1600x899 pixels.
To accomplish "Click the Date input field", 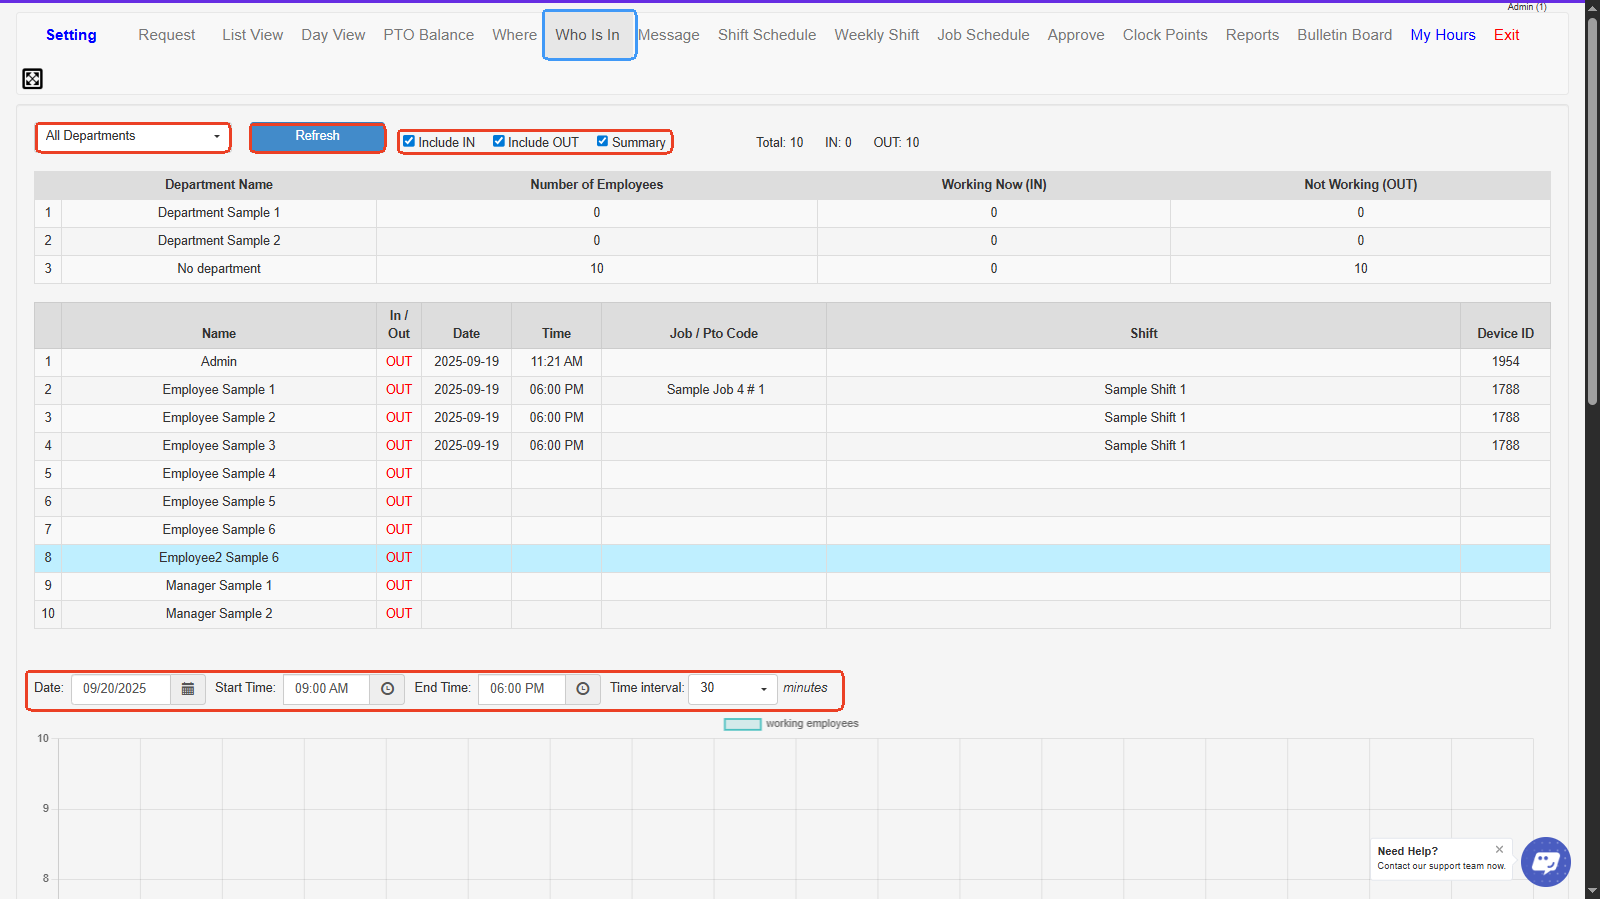I will (120, 689).
